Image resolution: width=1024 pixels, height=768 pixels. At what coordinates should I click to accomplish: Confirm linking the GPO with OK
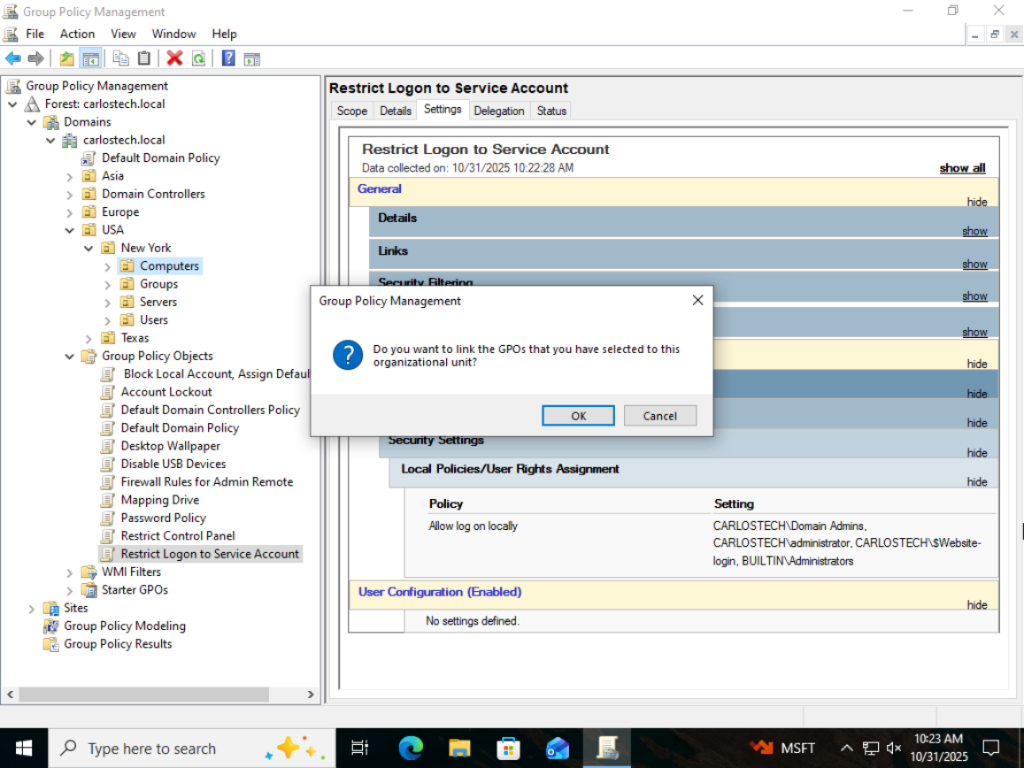click(578, 416)
